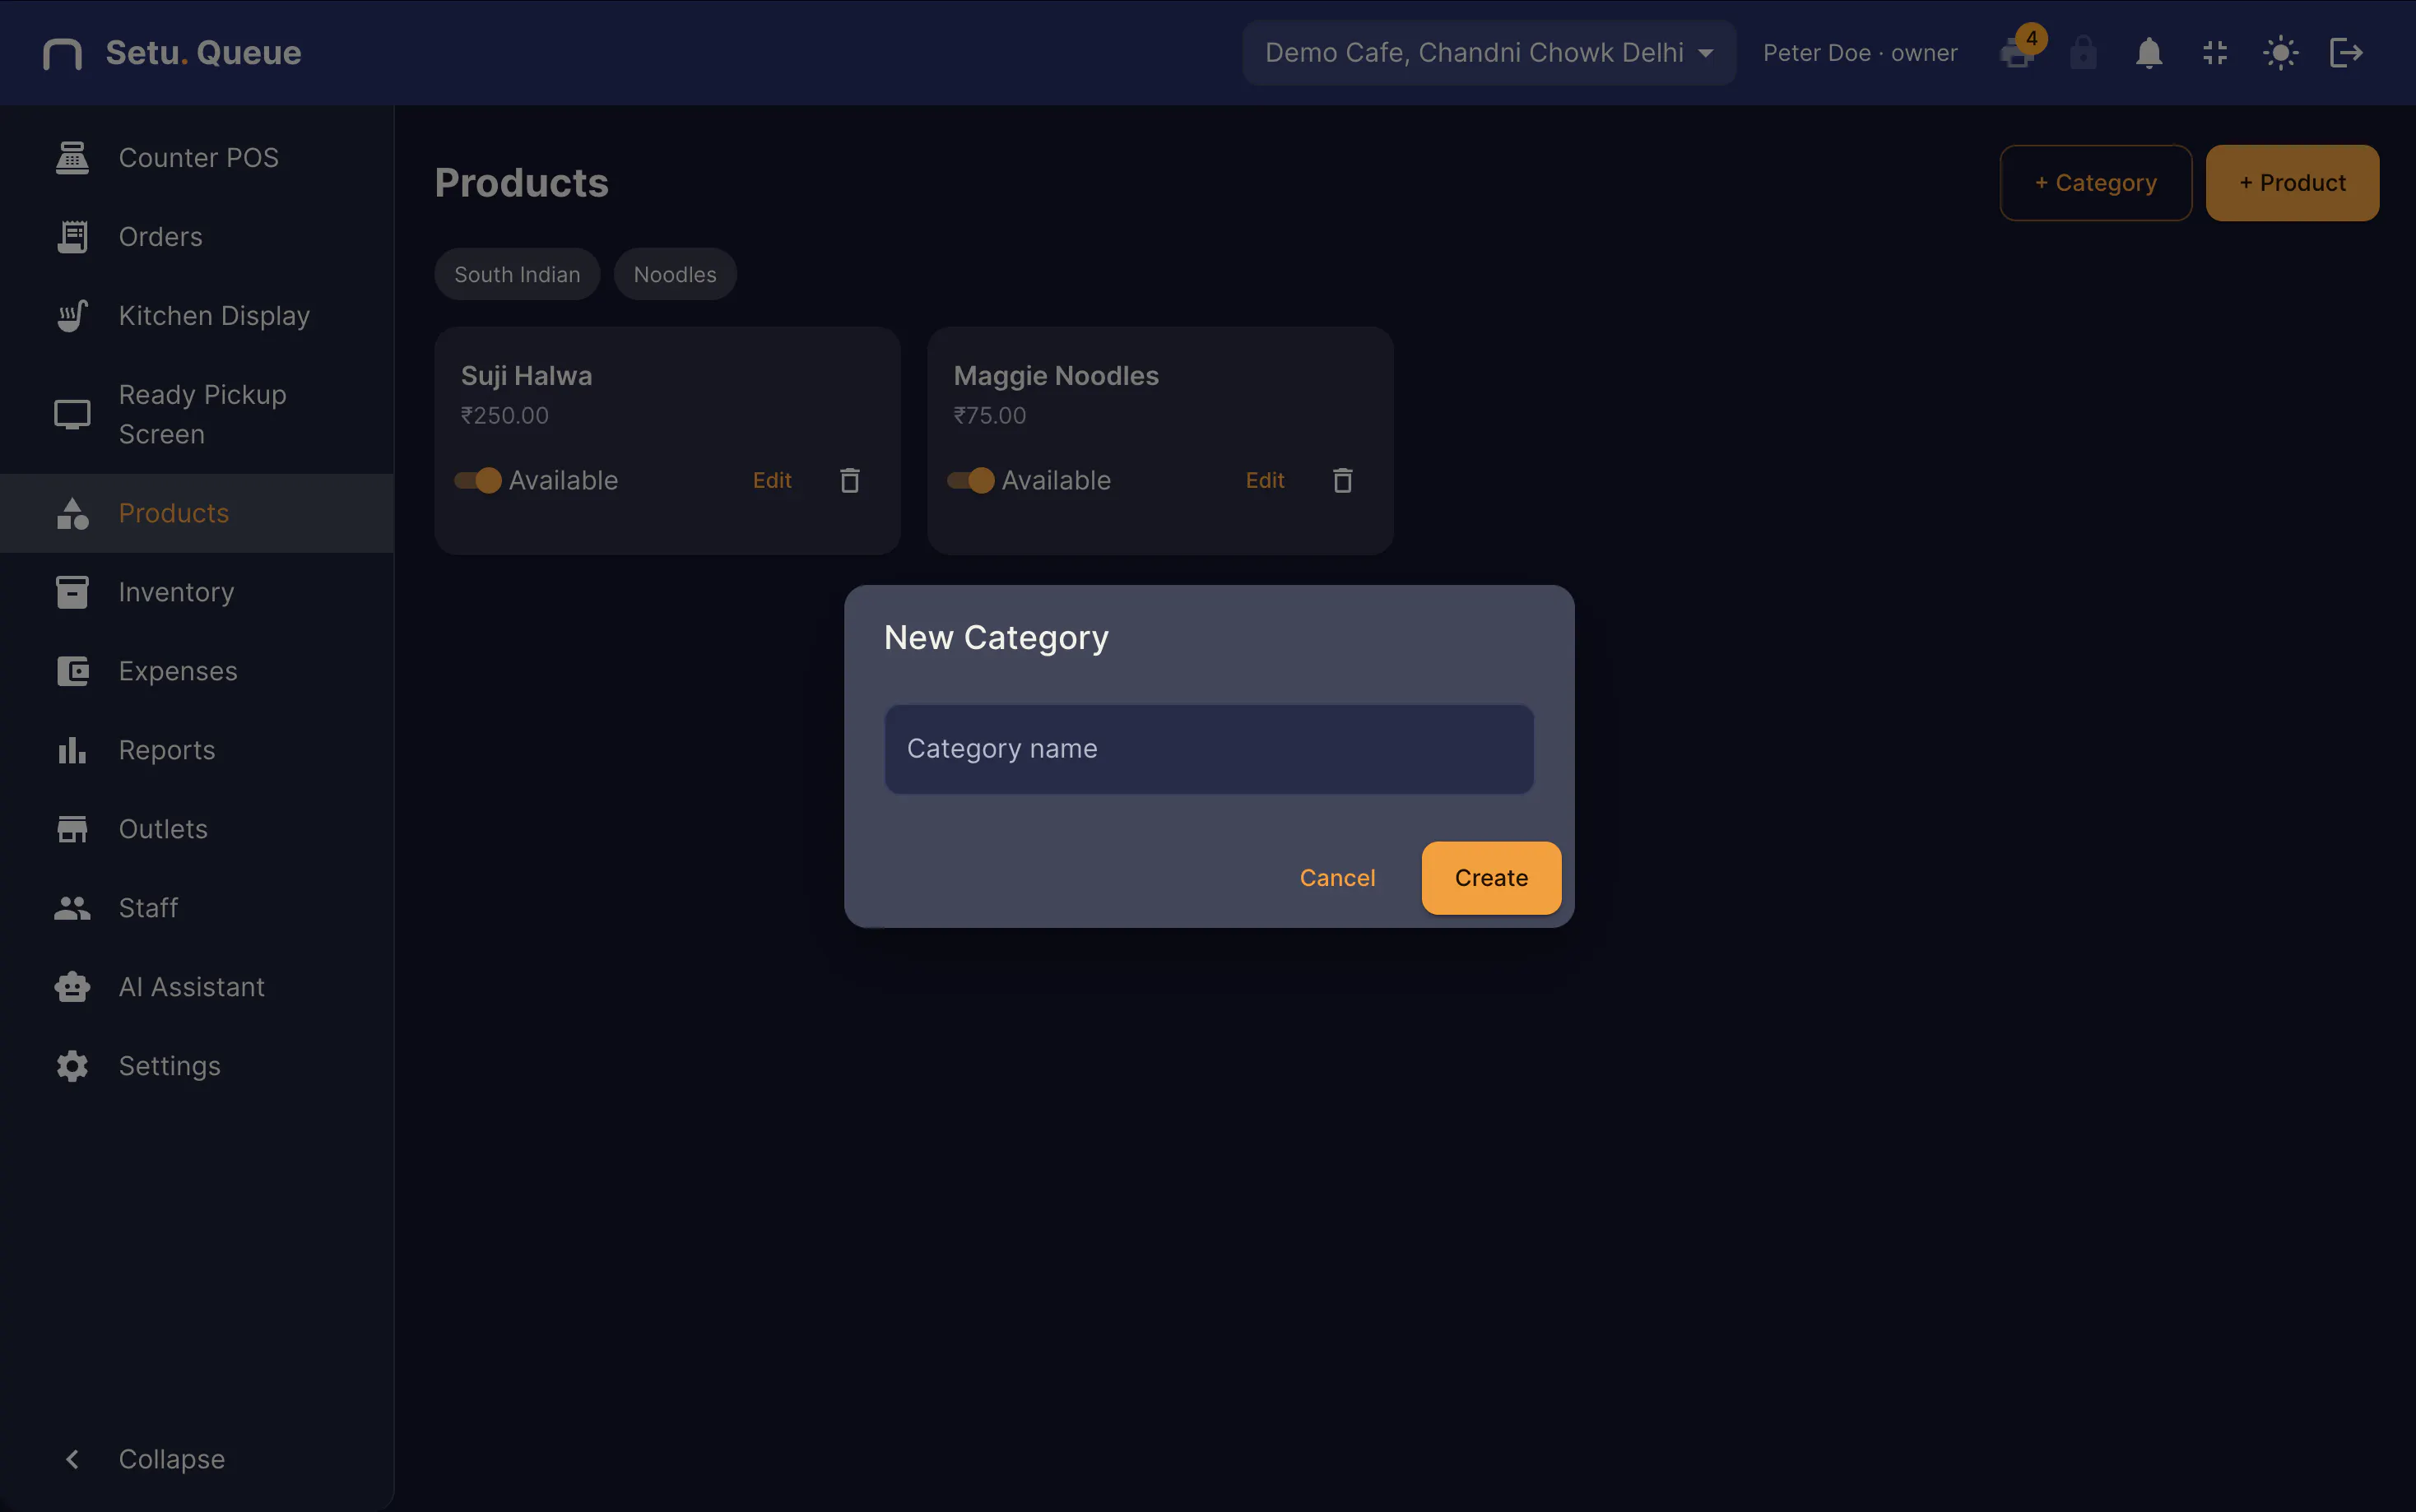The width and height of the screenshot is (2416, 1512).
Task: Click the Products shapes icon
Action: point(72,513)
